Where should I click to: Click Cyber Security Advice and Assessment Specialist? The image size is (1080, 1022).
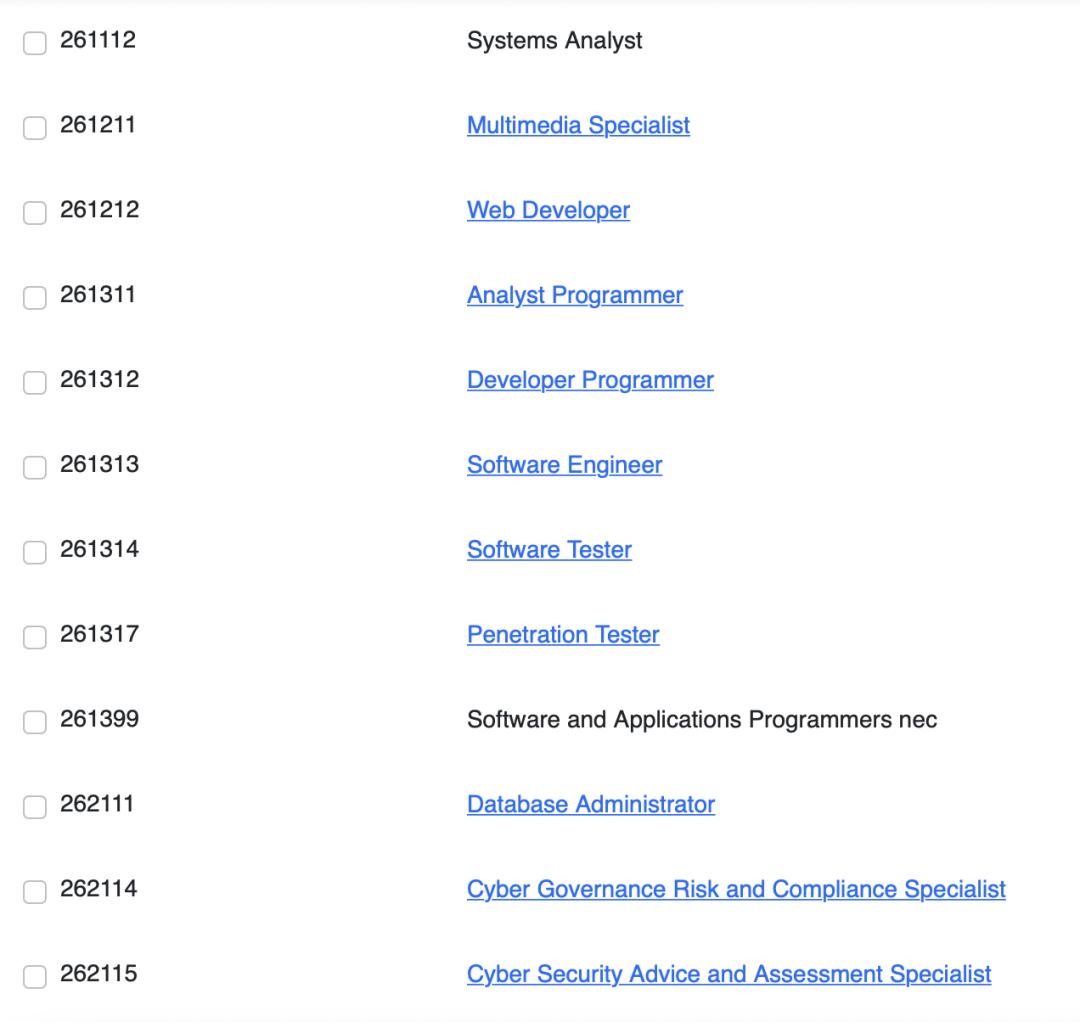pos(729,975)
